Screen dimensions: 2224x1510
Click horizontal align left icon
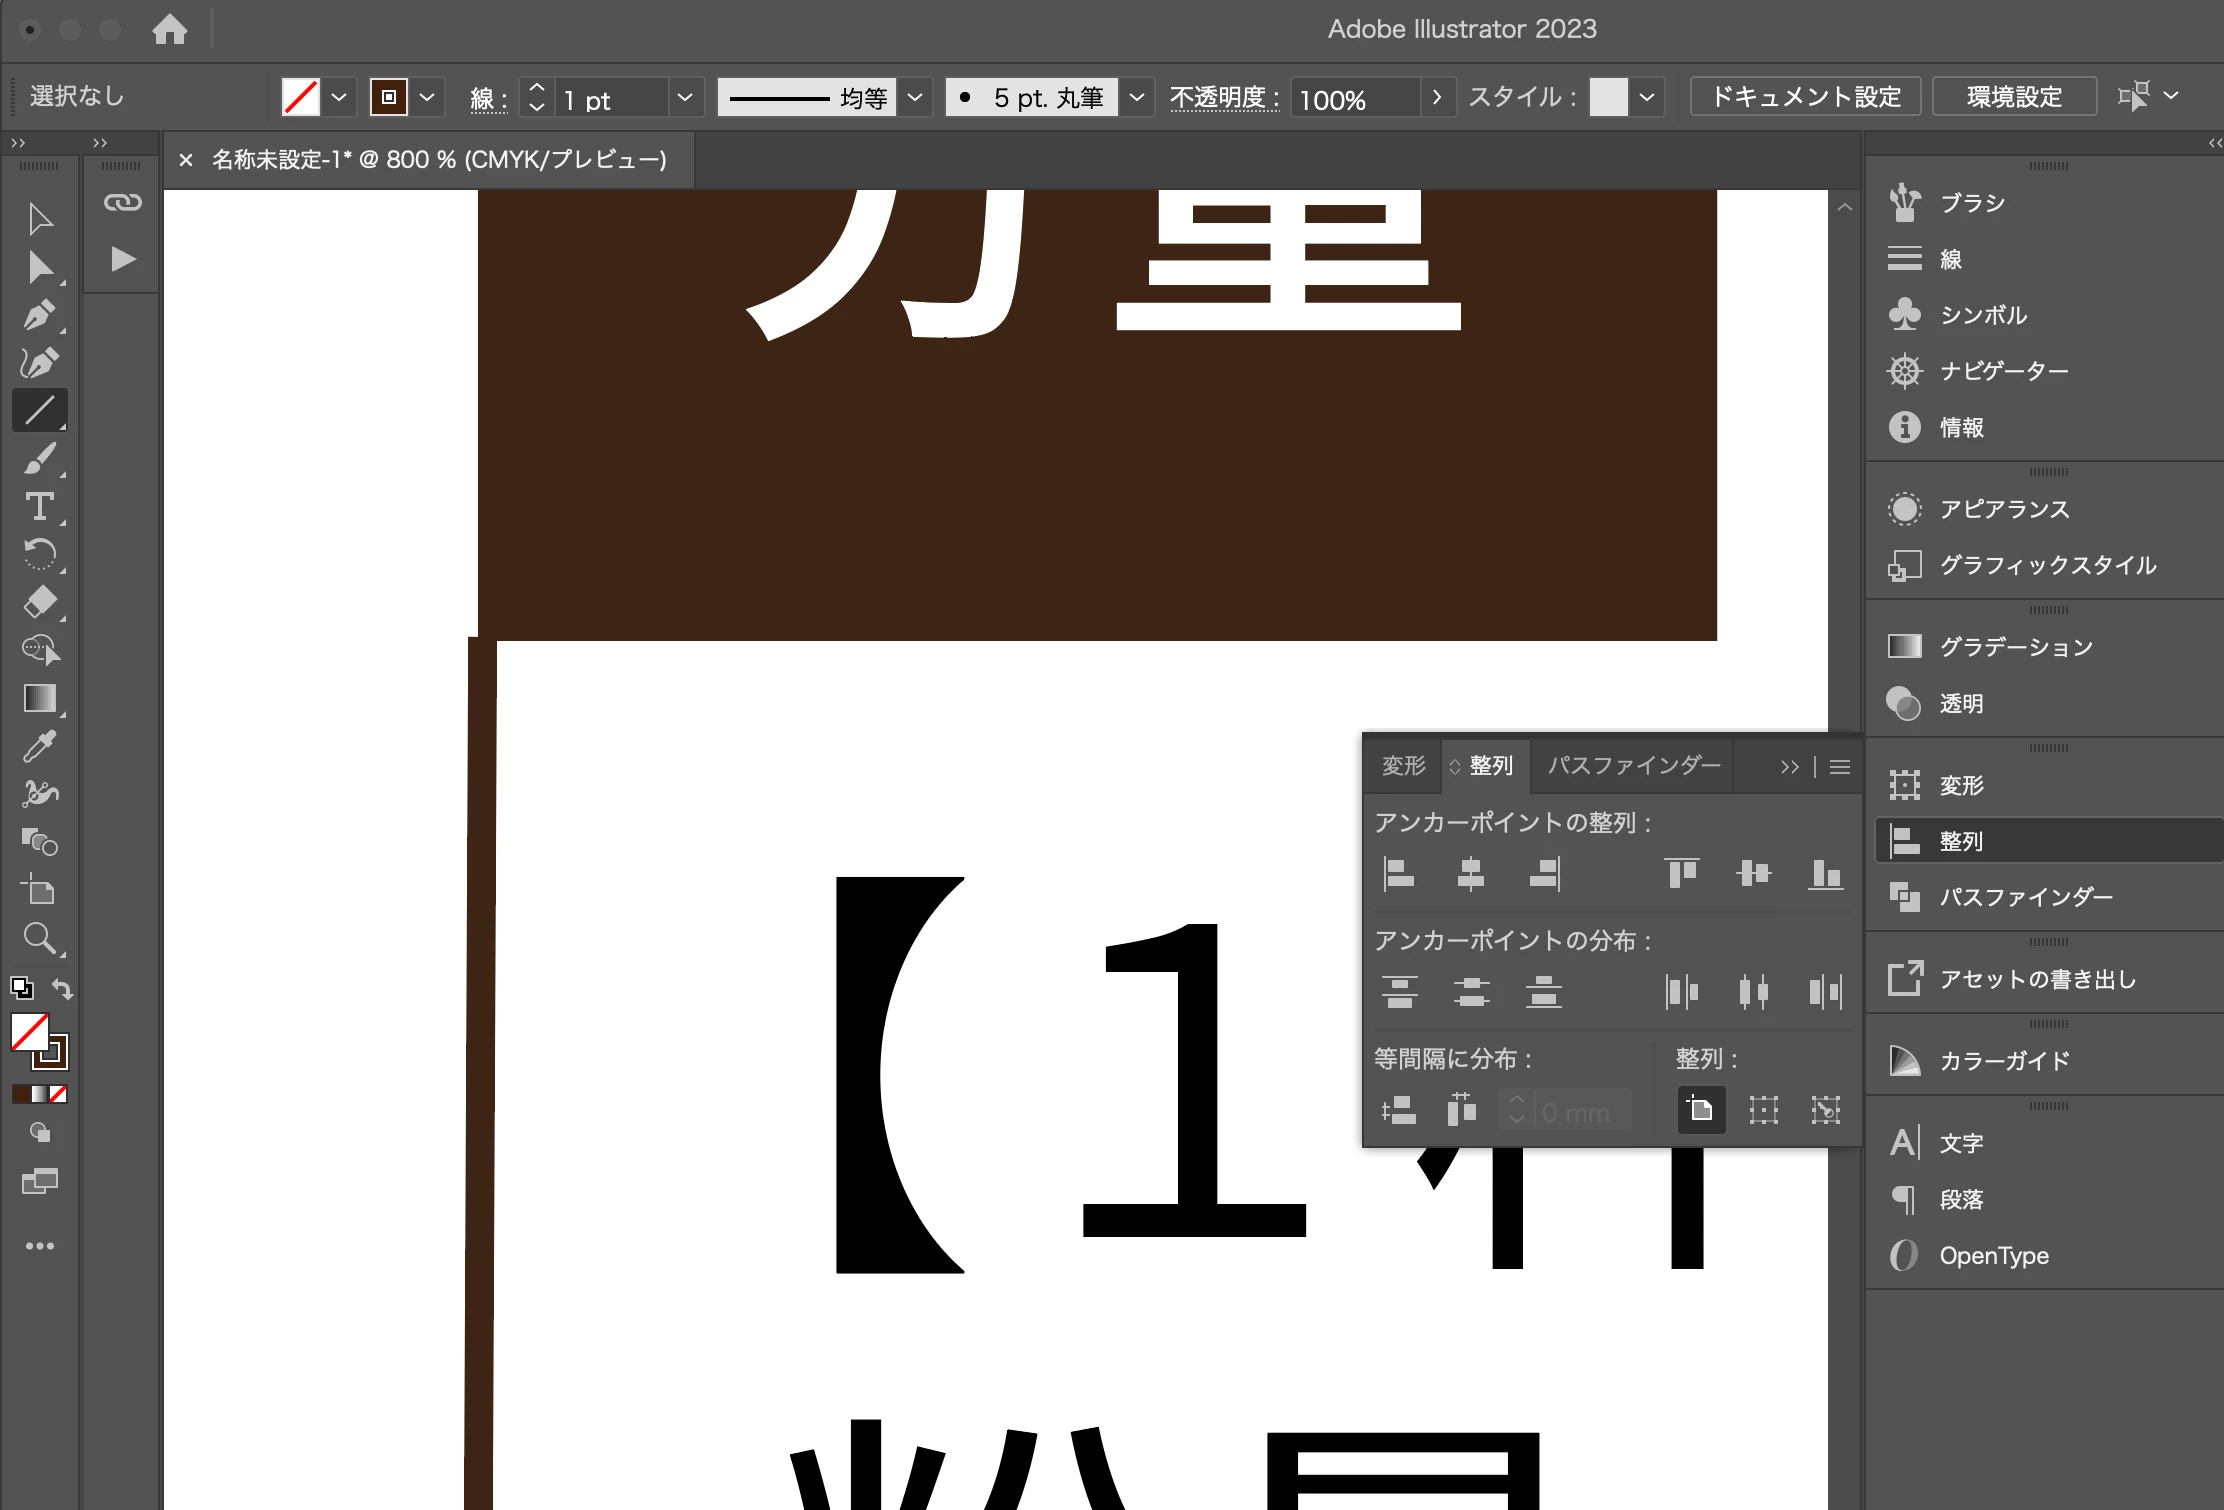tap(1398, 873)
